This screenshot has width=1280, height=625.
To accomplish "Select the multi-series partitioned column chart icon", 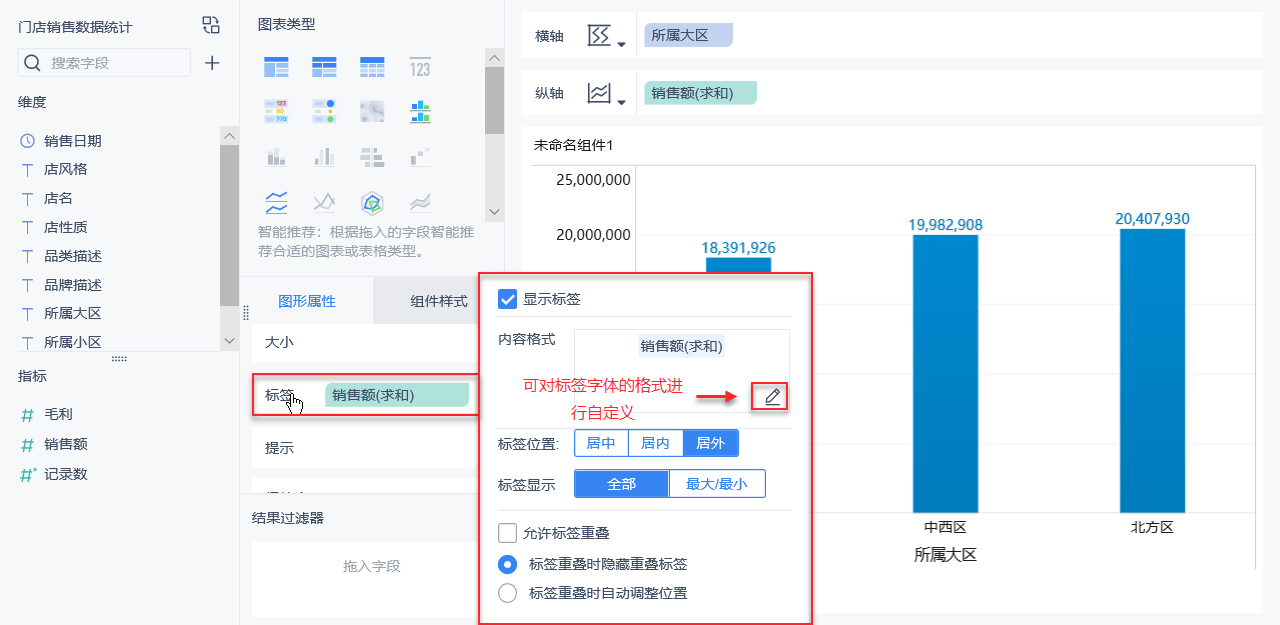I will [x=420, y=111].
